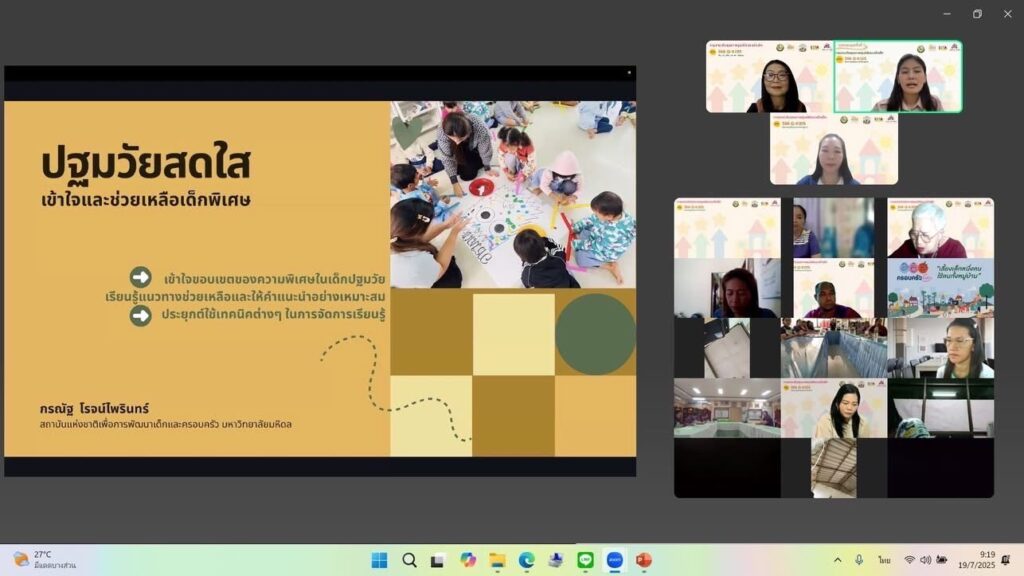The height and width of the screenshot is (576, 1024).
Task: Open File Explorer from the taskbar
Action: pos(497,560)
